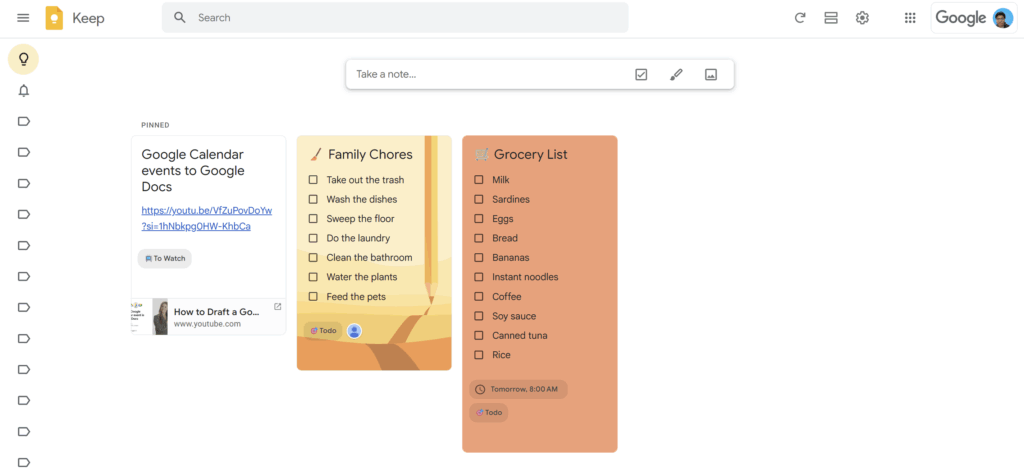
Task: Create new note with drawing icon
Action: (676, 74)
